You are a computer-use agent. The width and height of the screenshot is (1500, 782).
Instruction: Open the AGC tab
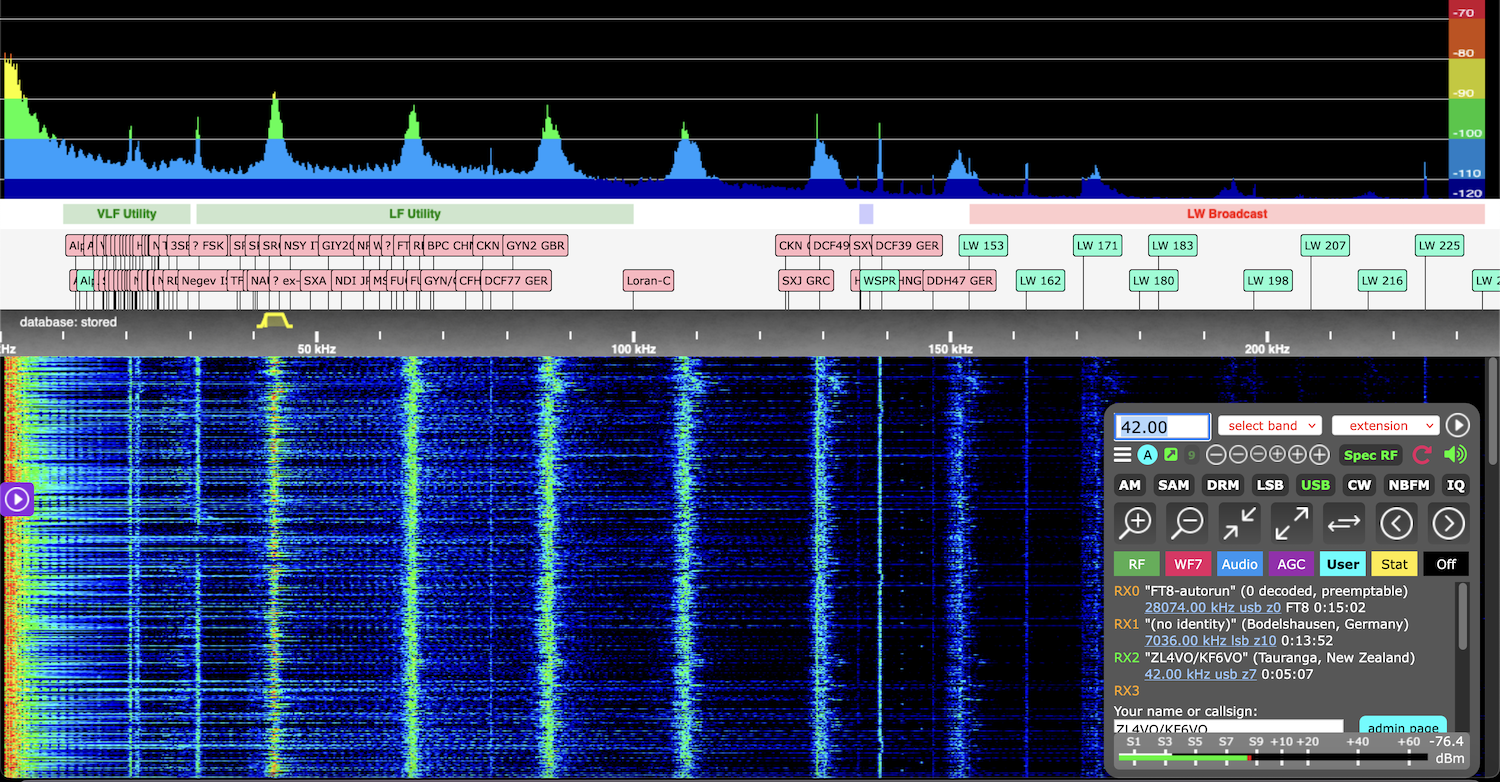1291,564
